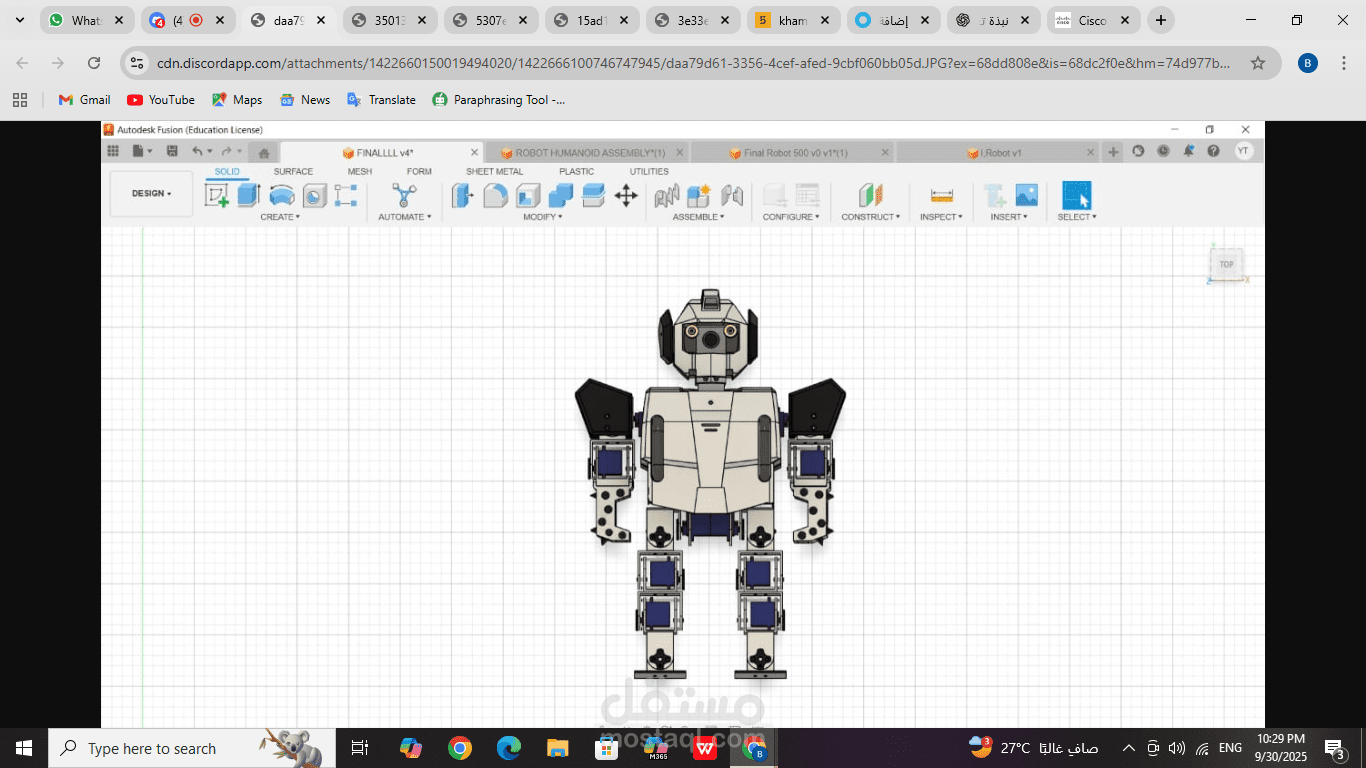Select the Extrude tool in Create group

(249, 195)
